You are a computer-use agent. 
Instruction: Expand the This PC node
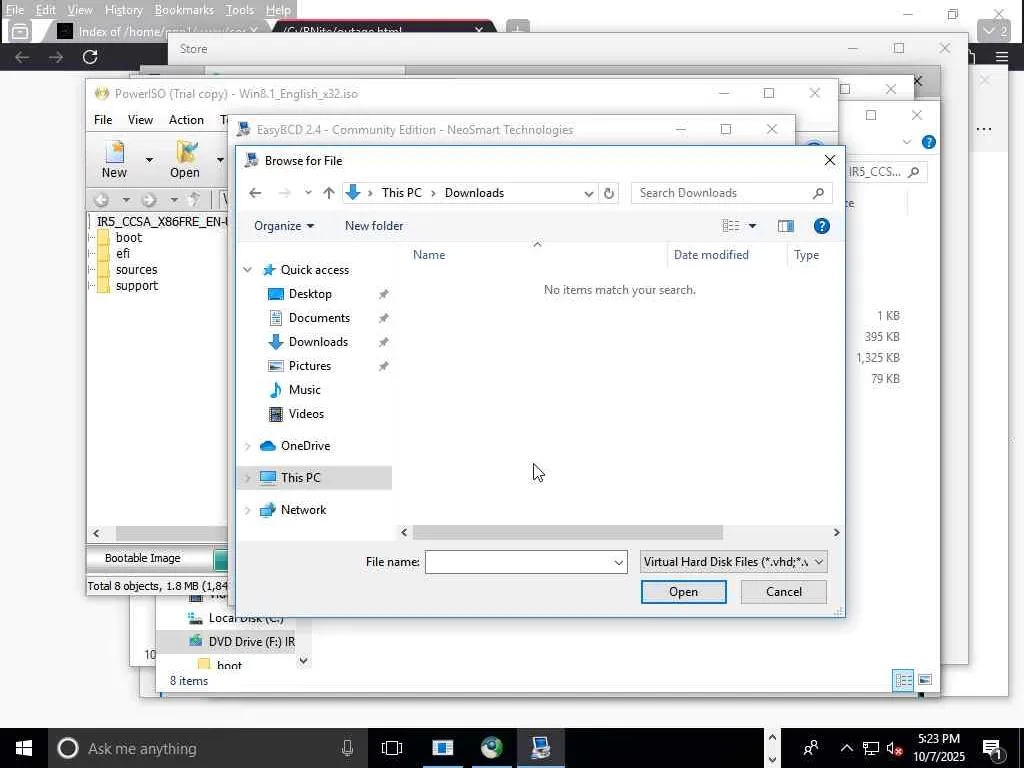(x=248, y=478)
